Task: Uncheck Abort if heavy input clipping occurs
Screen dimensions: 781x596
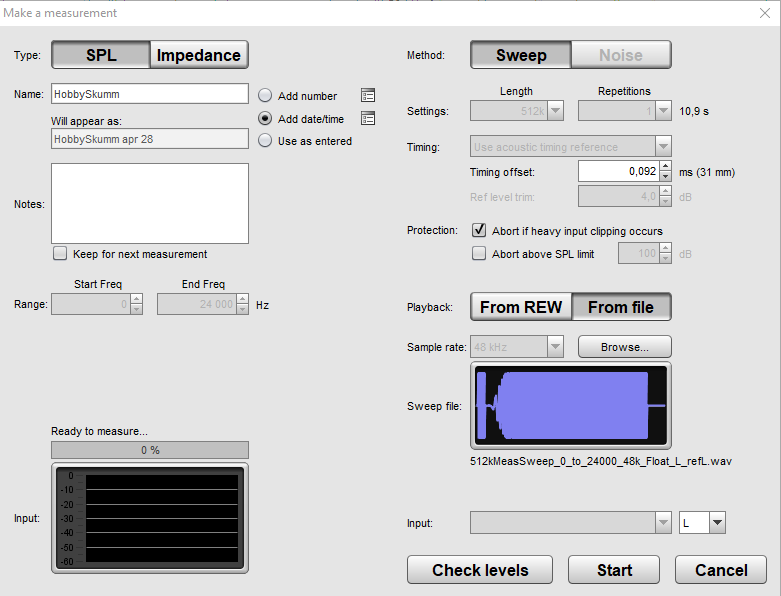Action: [479, 230]
